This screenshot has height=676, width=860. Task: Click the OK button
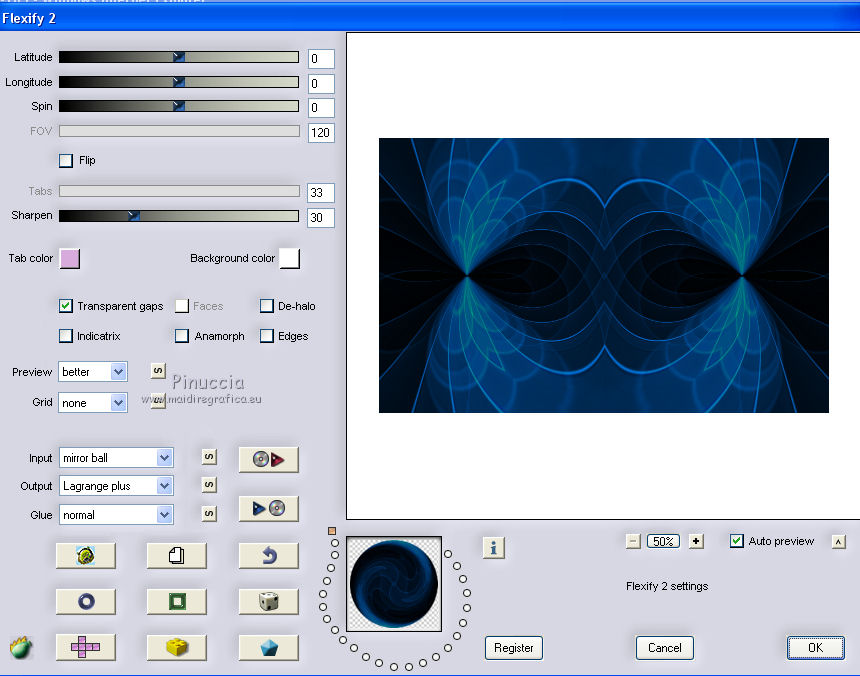click(x=815, y=648)
